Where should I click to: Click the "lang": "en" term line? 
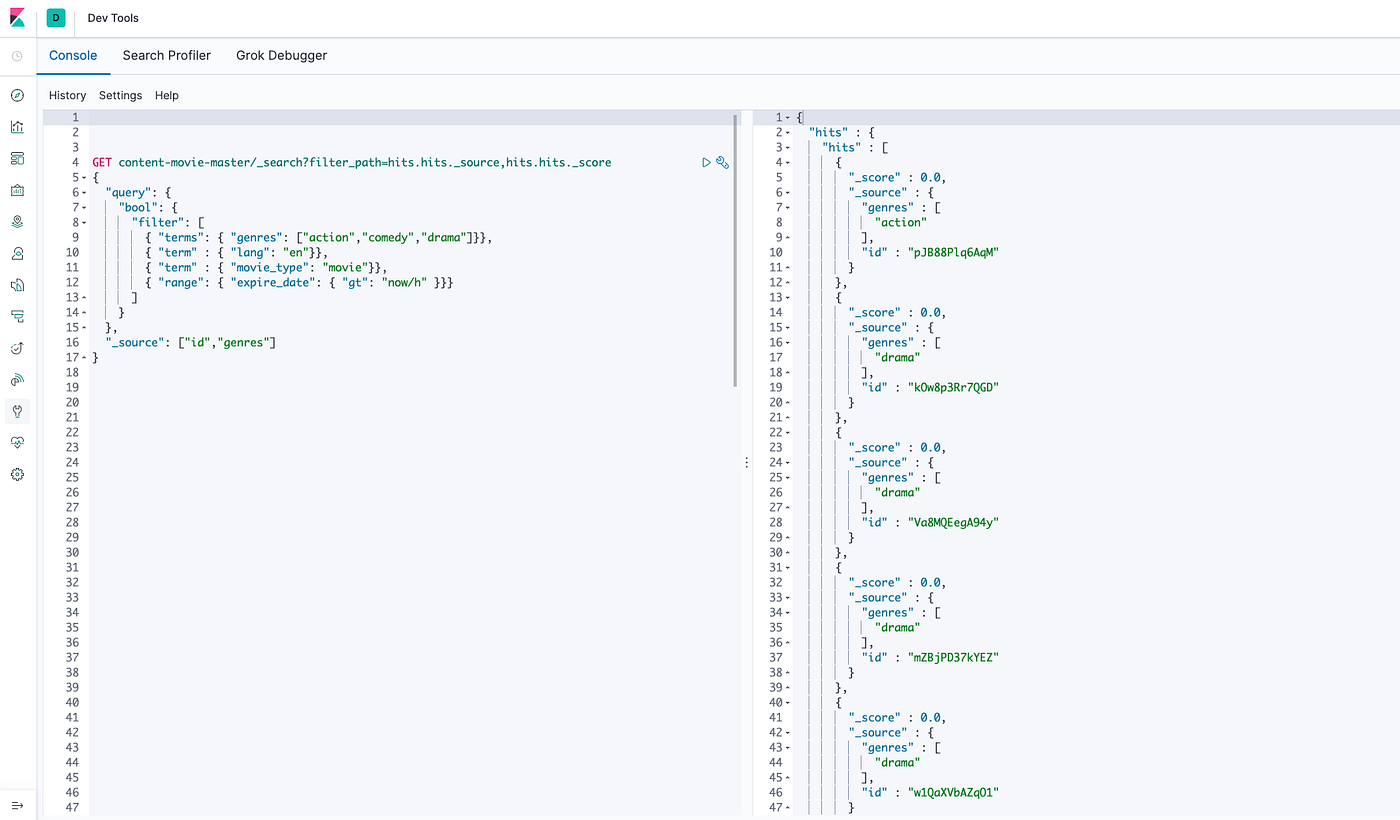236,253
